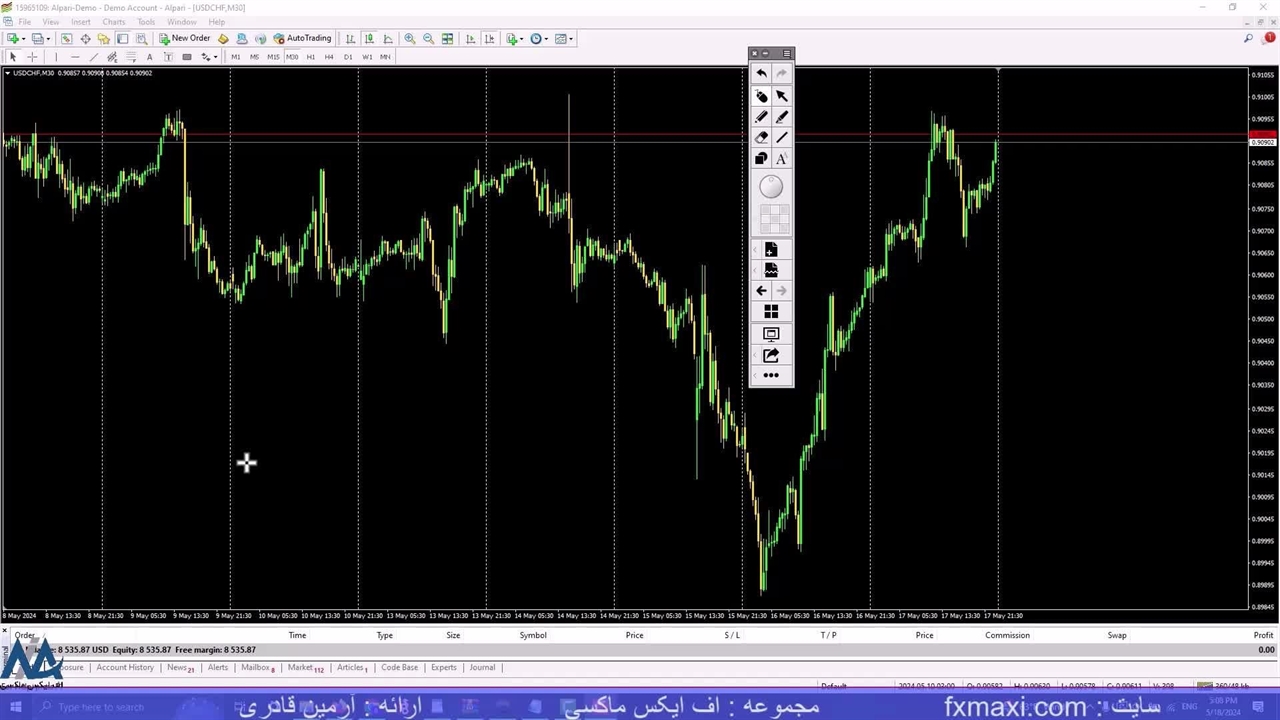Screen dimensions: 1280x720
Task: Open the annotation palette hamburger menu
Action: 787,54
